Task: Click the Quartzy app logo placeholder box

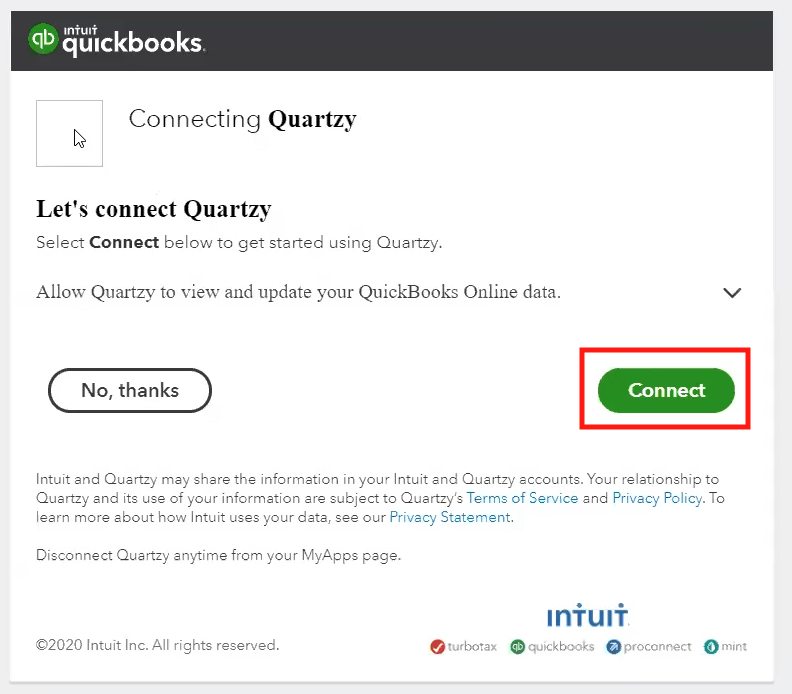Action: (x=69, y=133)
